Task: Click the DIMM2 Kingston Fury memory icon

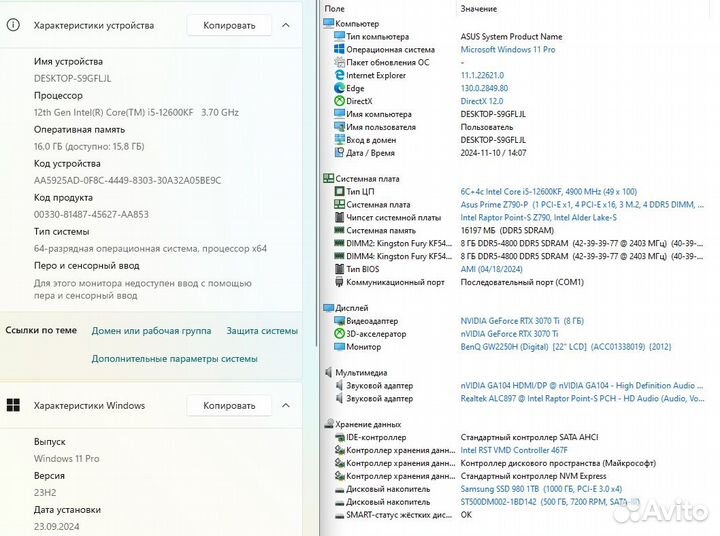Action: tap(339, 243)
